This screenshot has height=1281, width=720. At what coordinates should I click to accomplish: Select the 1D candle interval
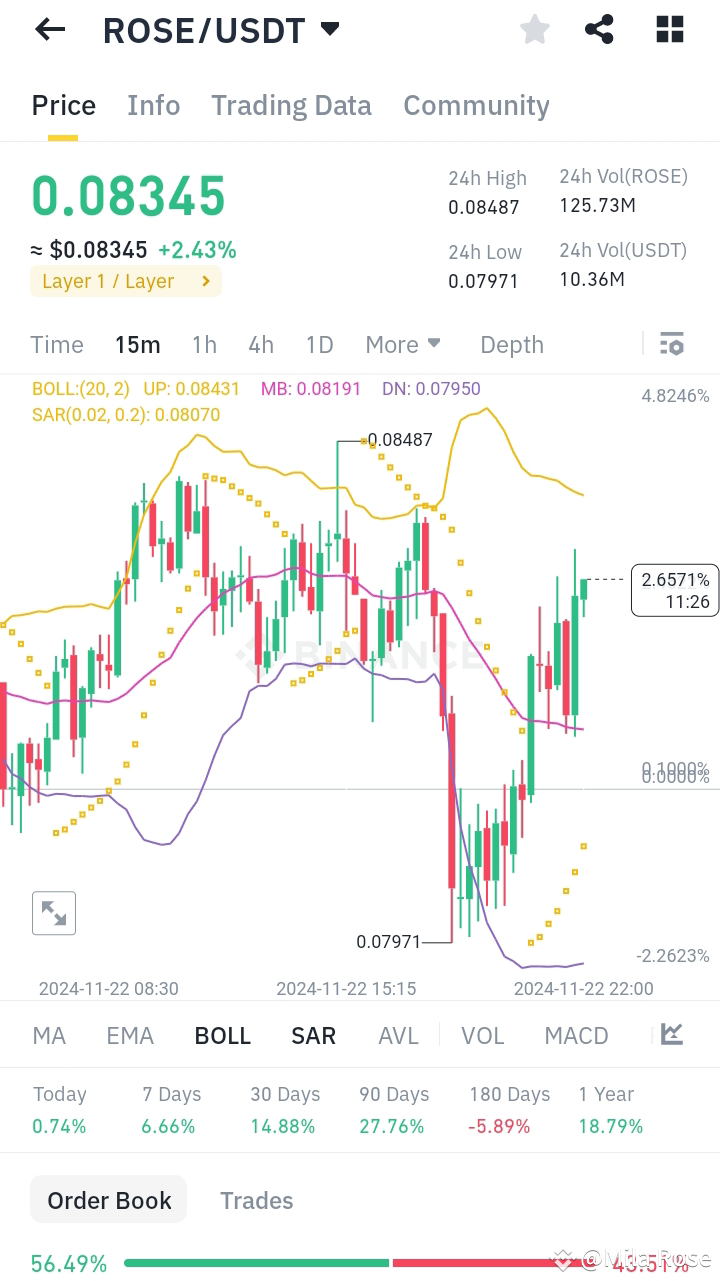point(319,344)
